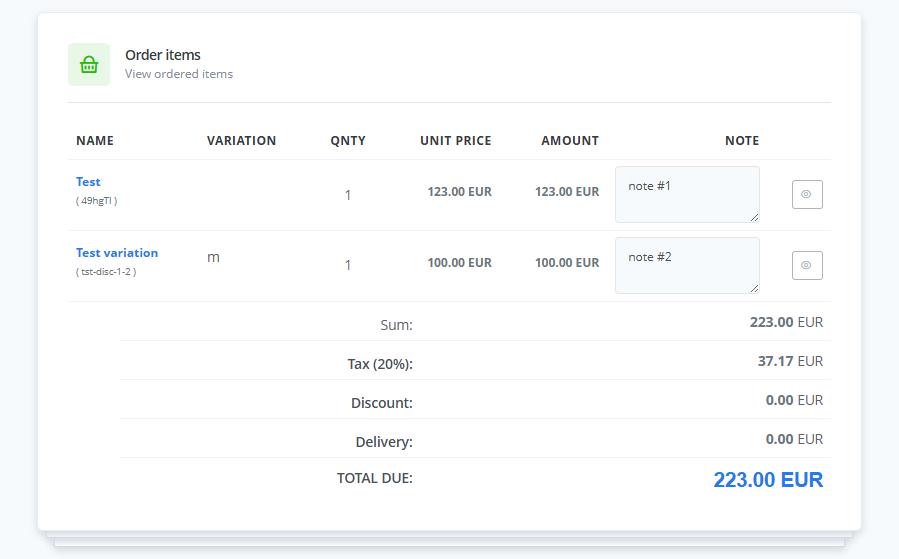Viewport: 899px width, 559px height.
Task: Click amount 123.00 EUR in Test row
Action: click(x=567, y=191)
